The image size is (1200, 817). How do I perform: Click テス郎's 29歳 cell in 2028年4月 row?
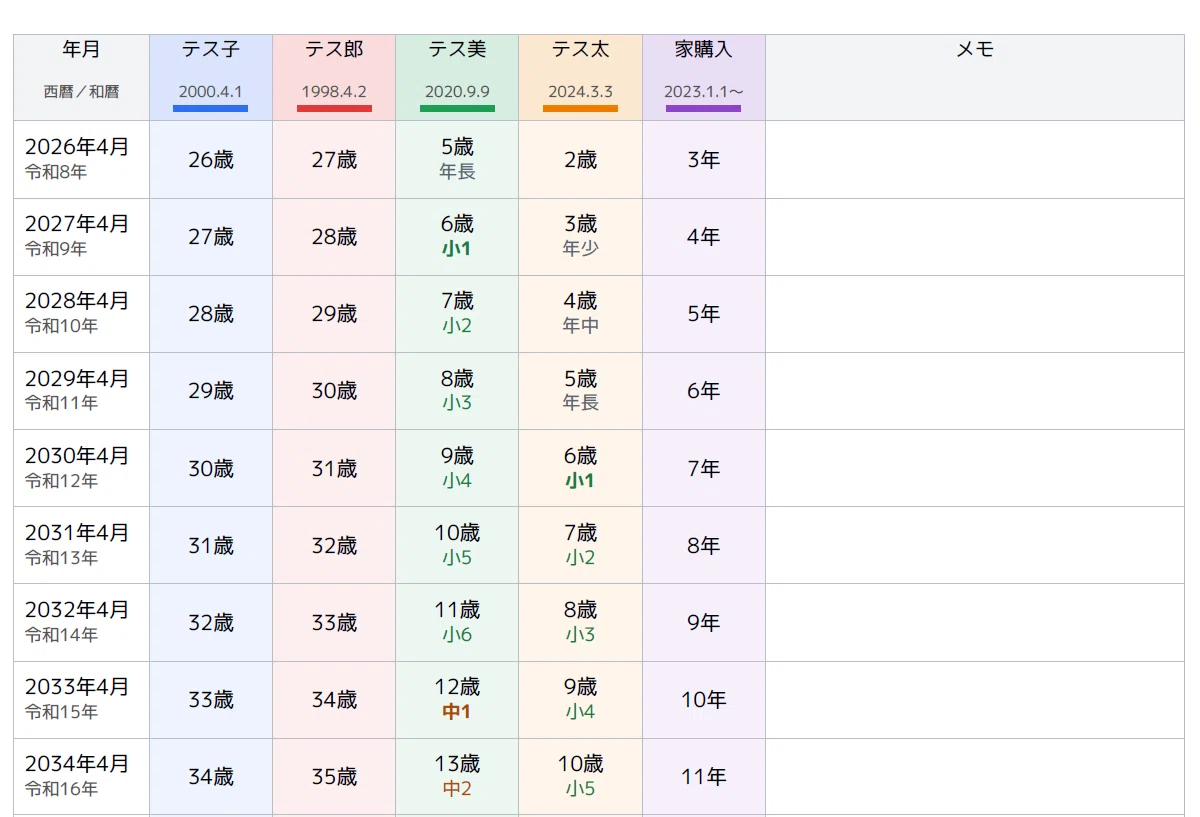pos(334,314)
